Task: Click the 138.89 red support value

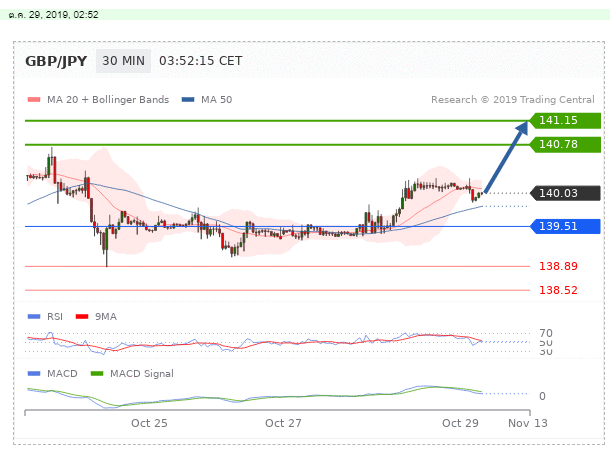Action: pos(558,266)
